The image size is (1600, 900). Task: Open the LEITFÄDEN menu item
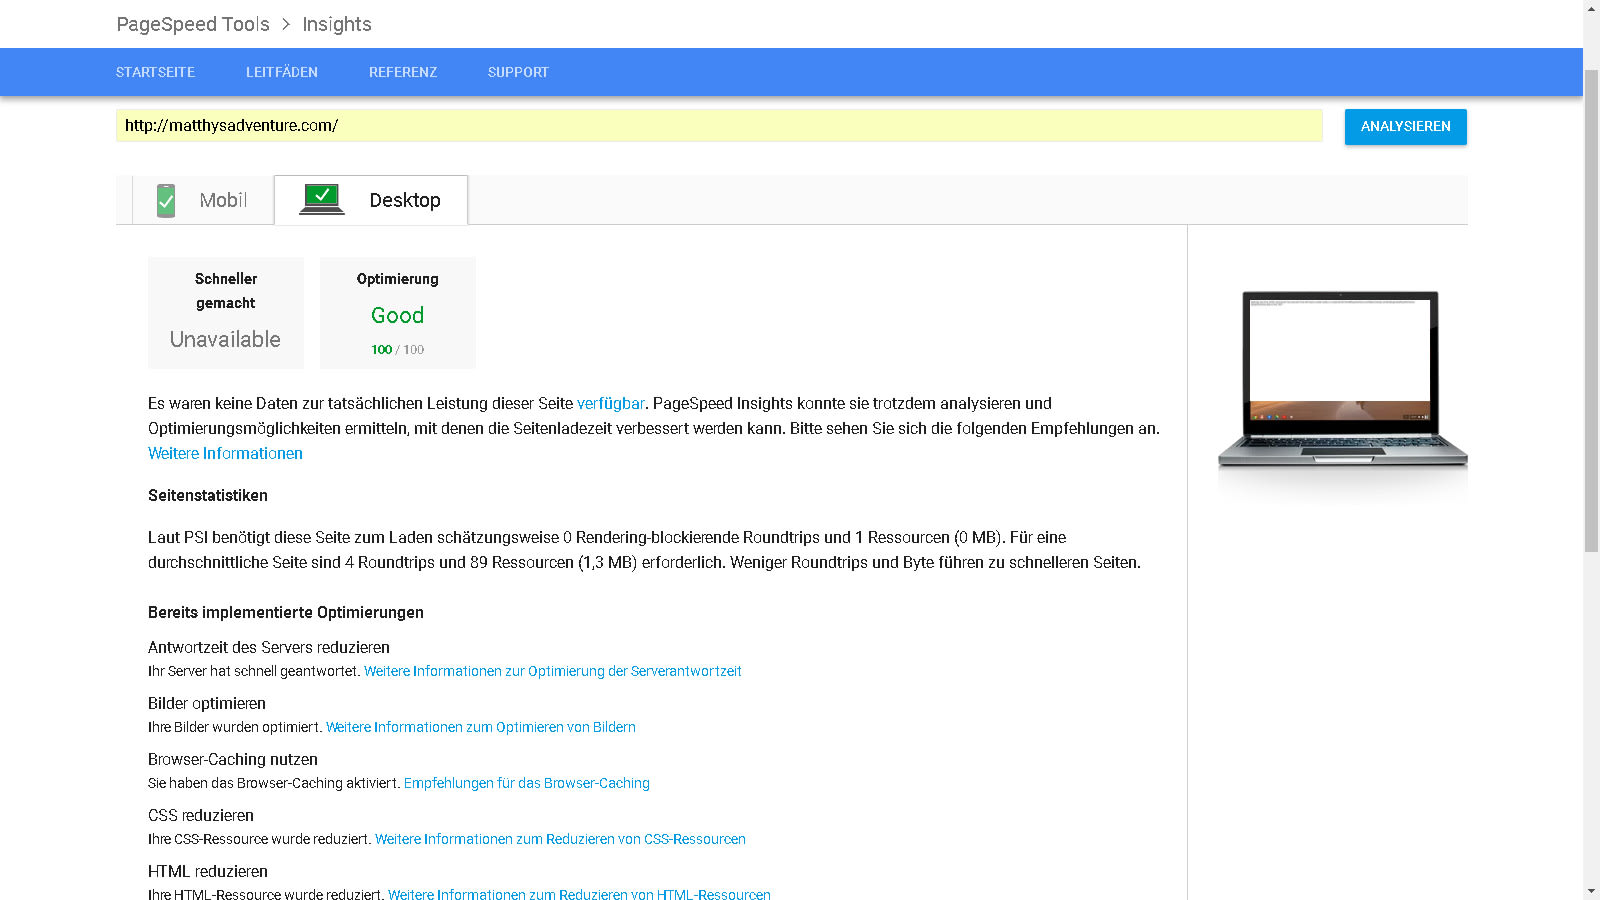point(282,72)
